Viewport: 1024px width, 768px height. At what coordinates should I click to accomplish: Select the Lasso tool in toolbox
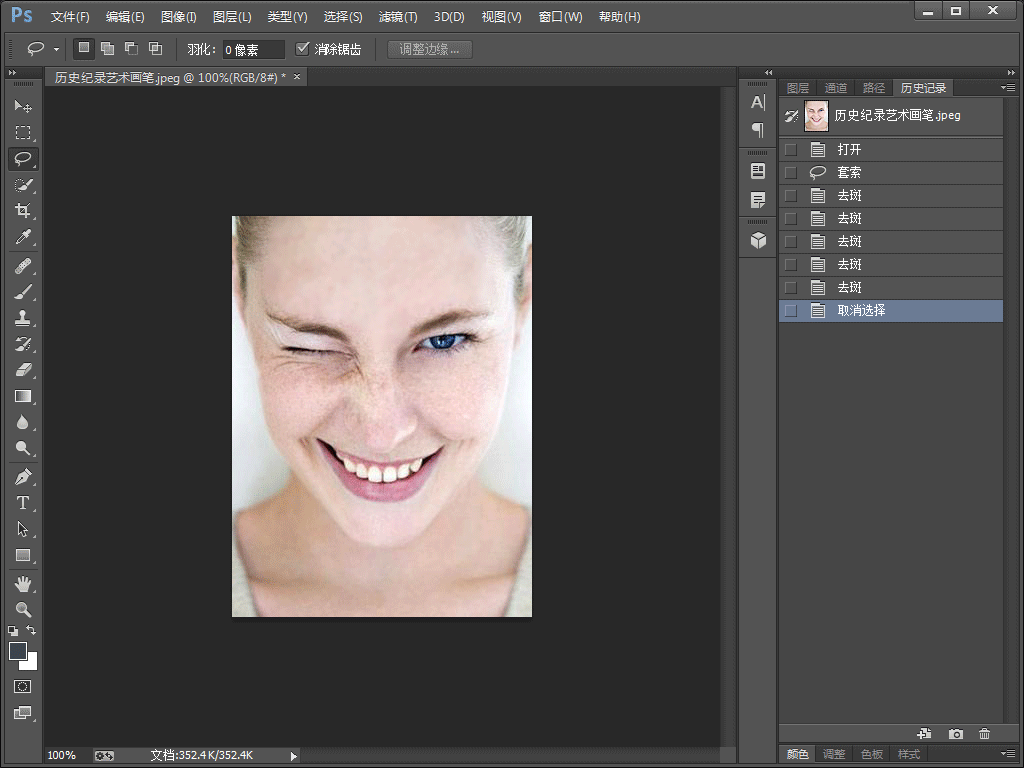coord(23,159)
